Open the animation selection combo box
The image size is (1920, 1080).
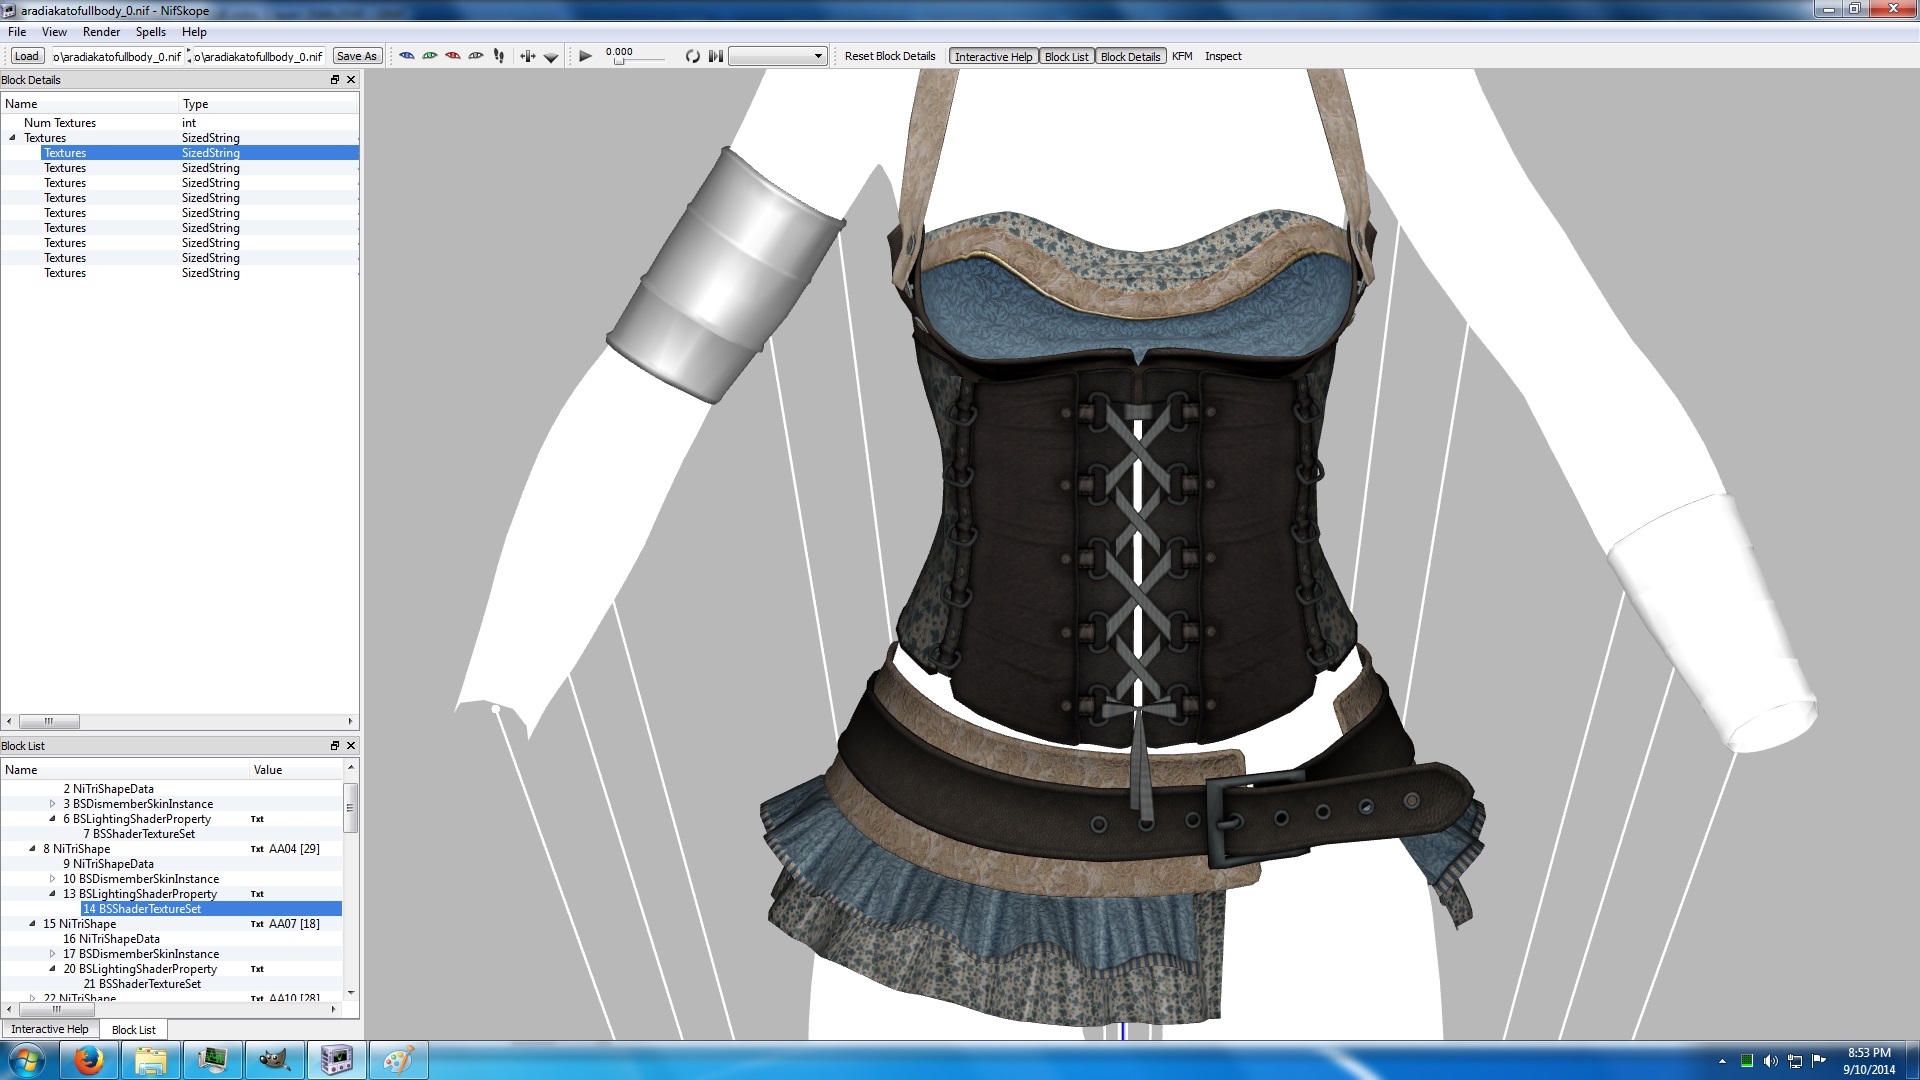pos(778,56)
